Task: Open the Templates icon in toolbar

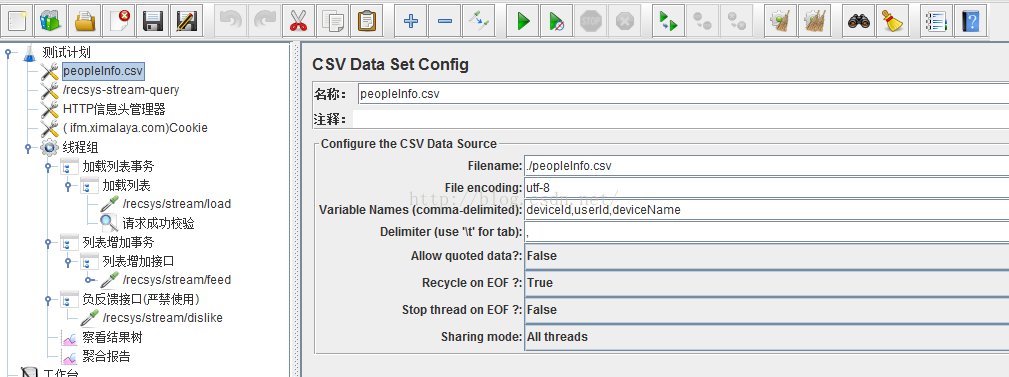Action: (51, 21)
